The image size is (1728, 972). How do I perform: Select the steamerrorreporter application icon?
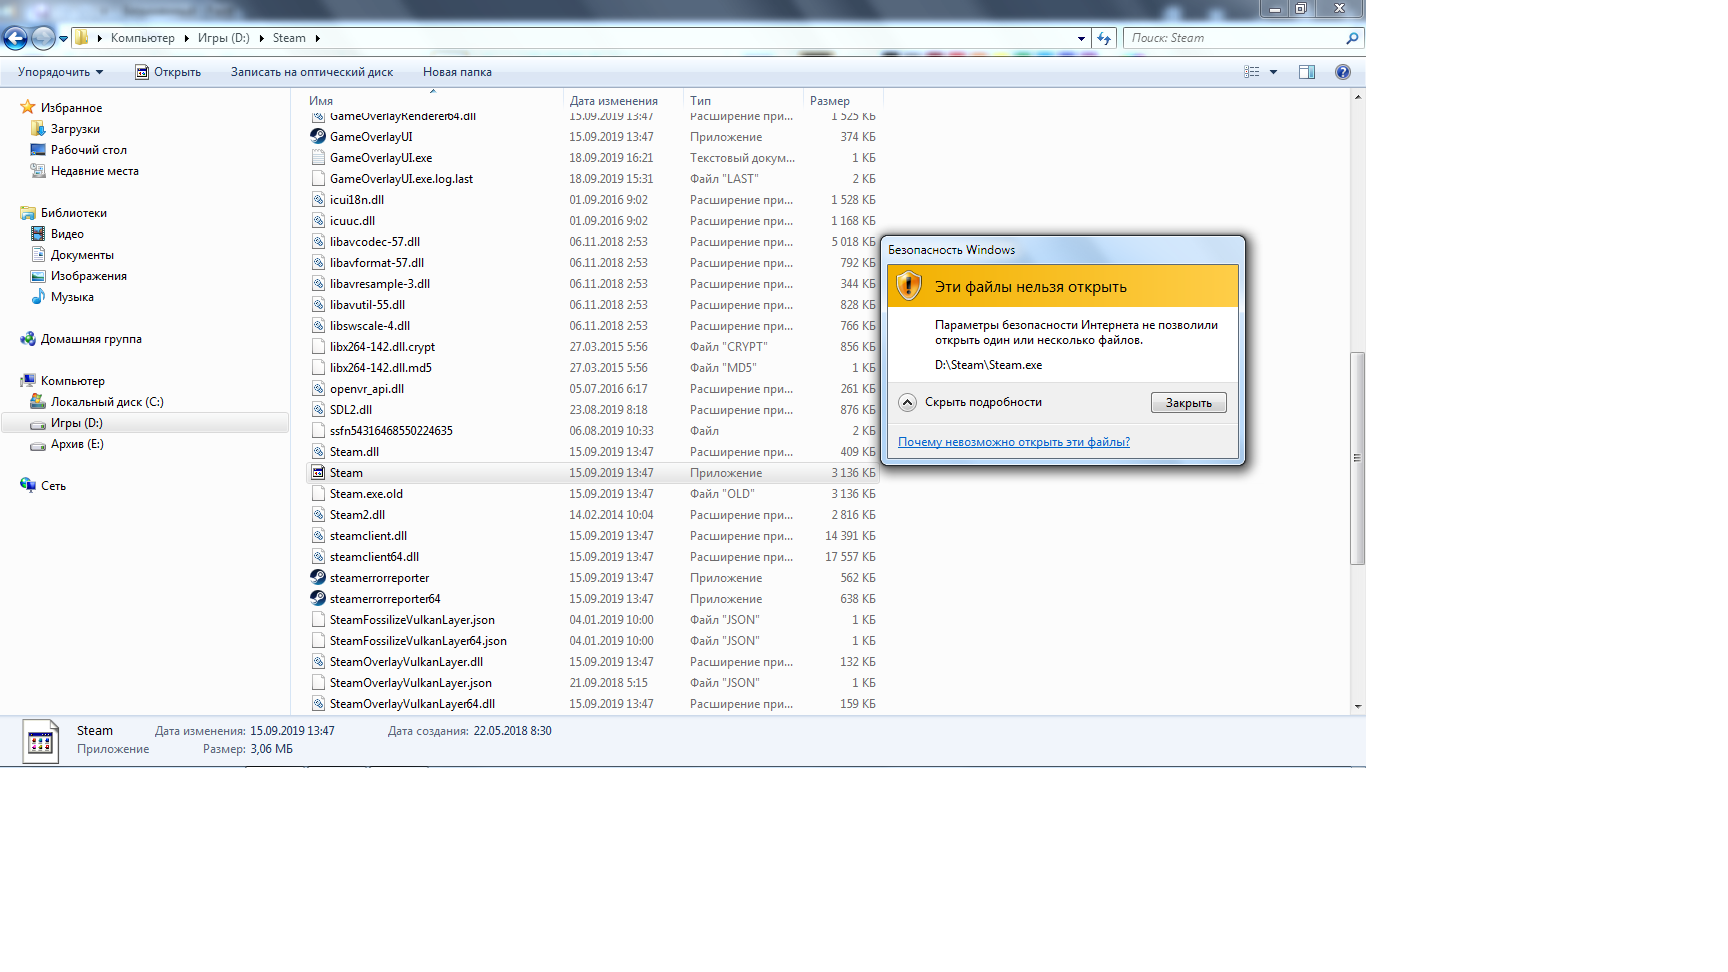318,578
